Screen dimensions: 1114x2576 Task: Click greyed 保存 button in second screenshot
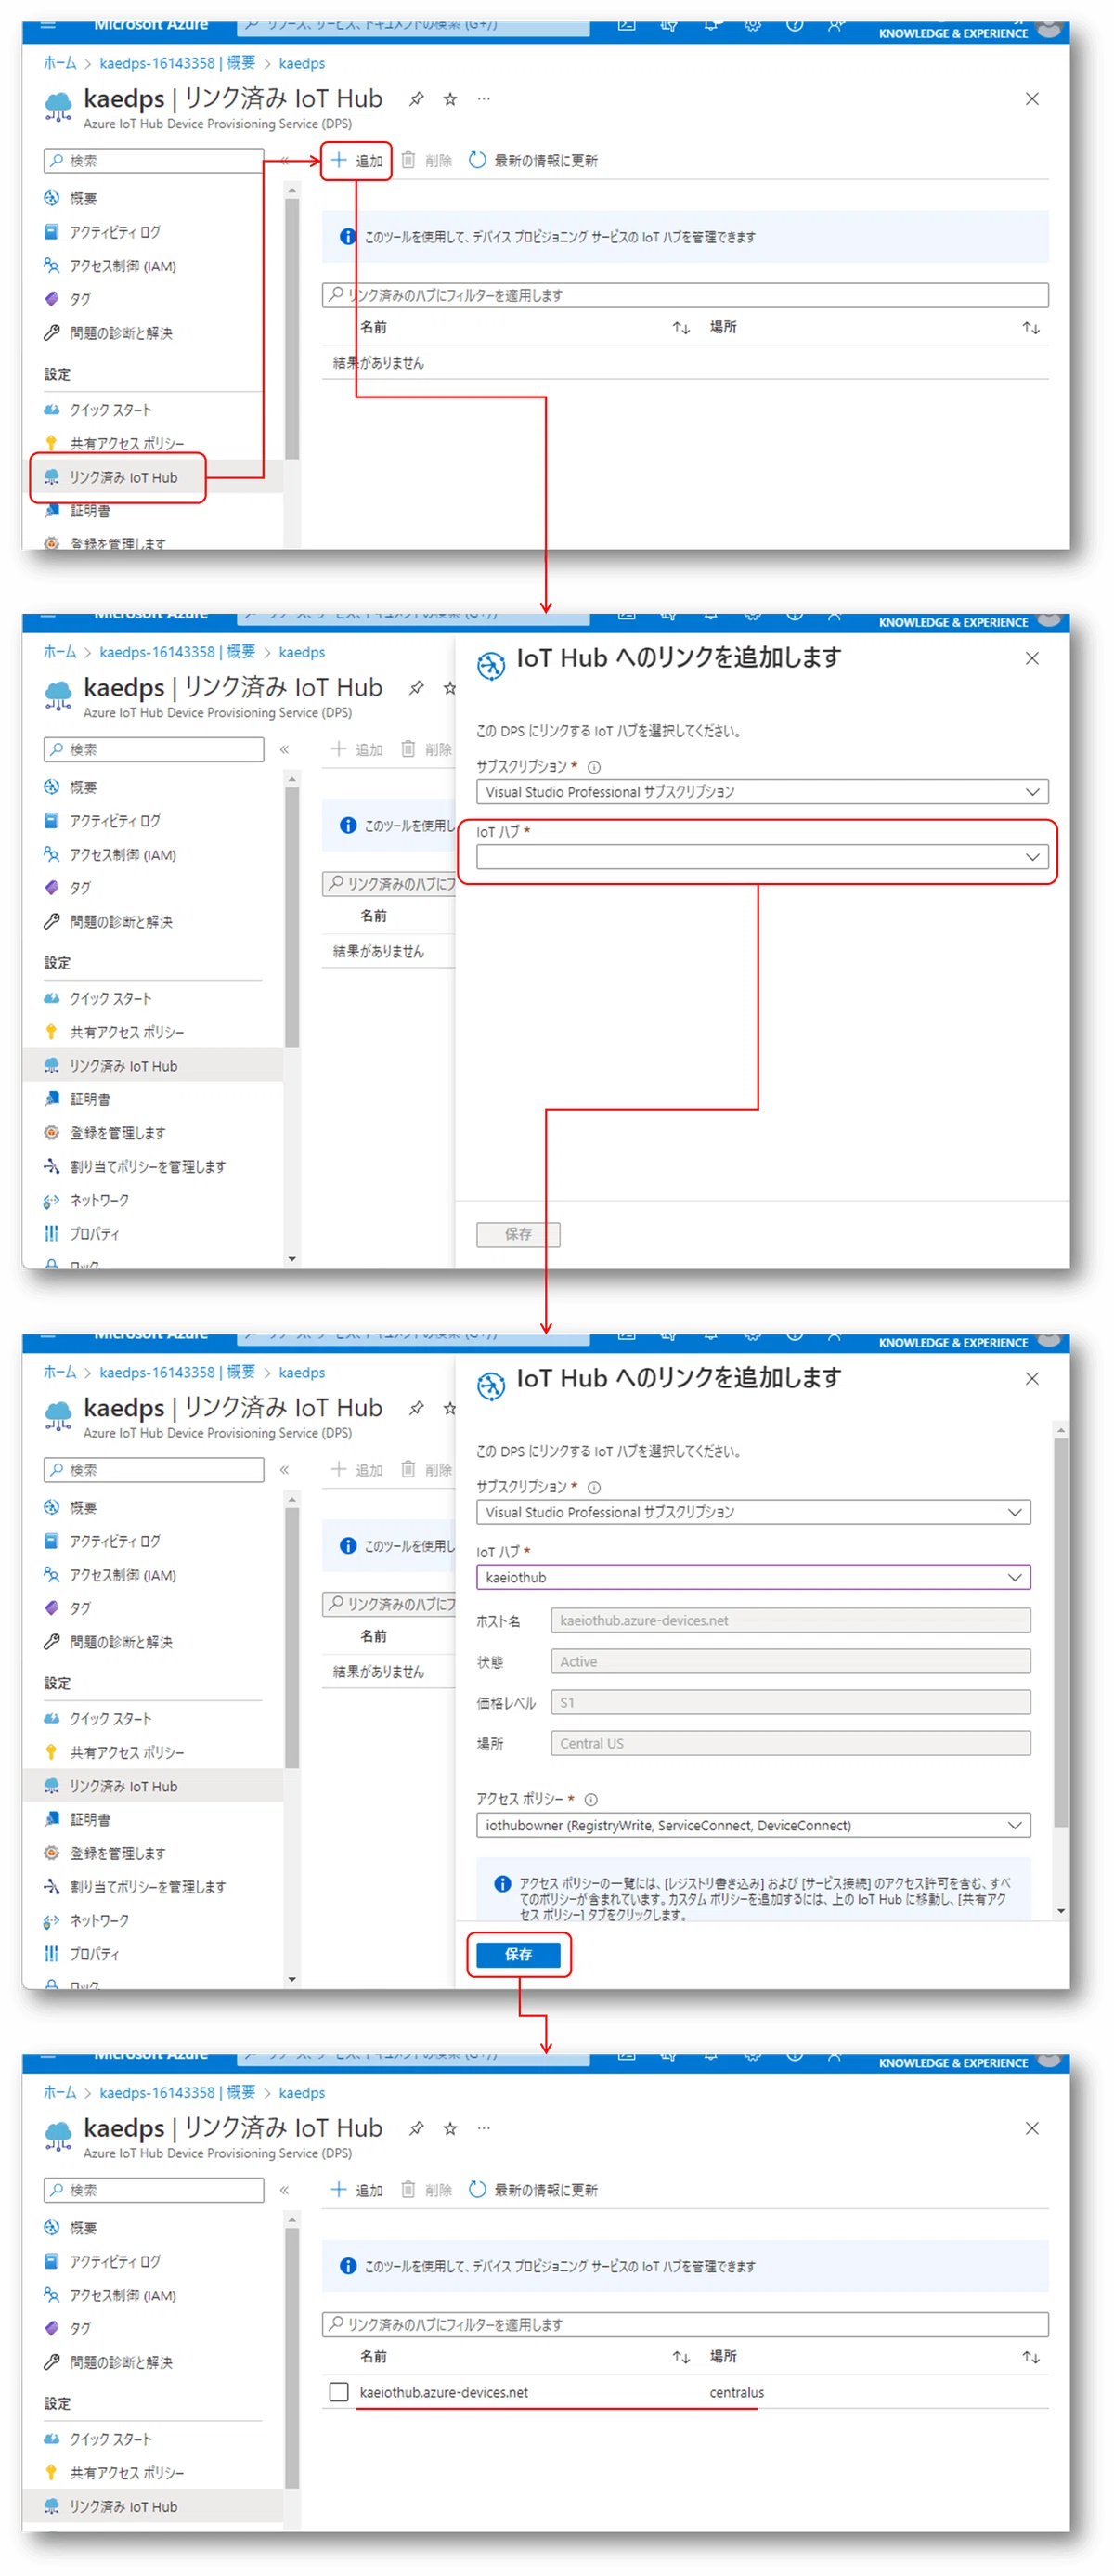[x=518, y=1234]
